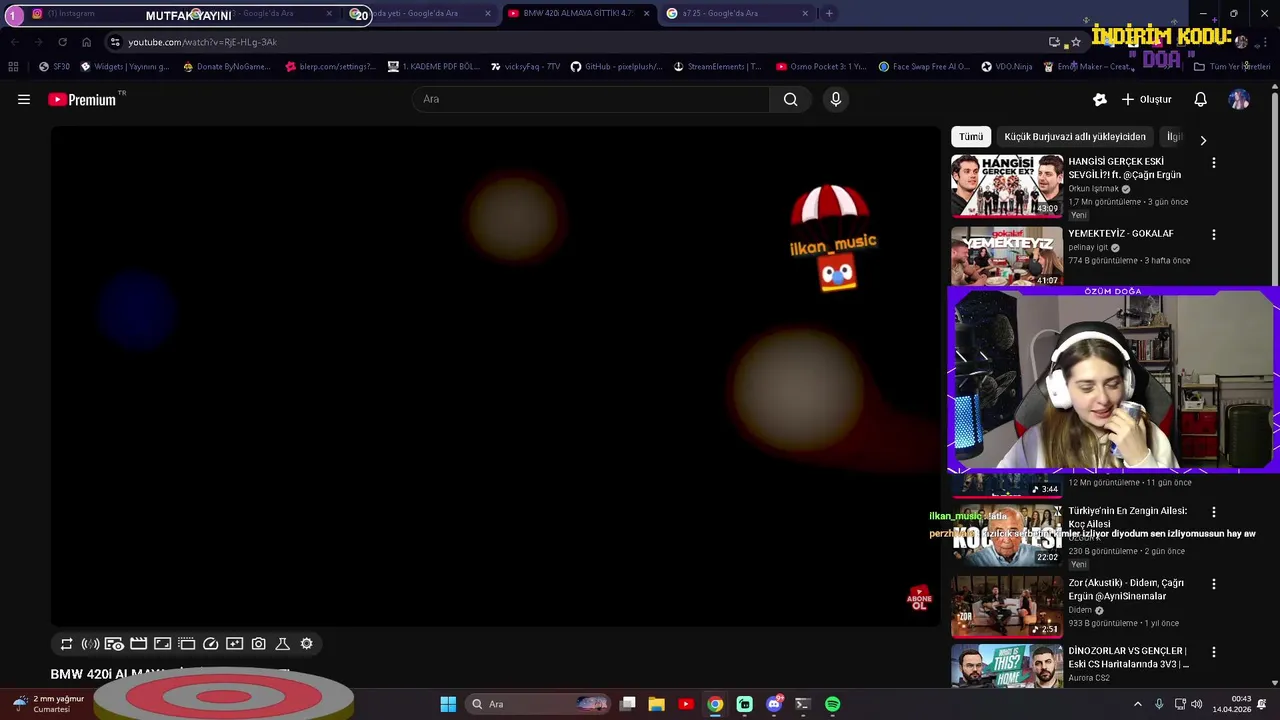Image resolution: width=1280 pixels, height=720 pixels.
Task: Open the 'Tüm Yer İşaretleri' bookmarks folder
Action: coord(1232,67)
